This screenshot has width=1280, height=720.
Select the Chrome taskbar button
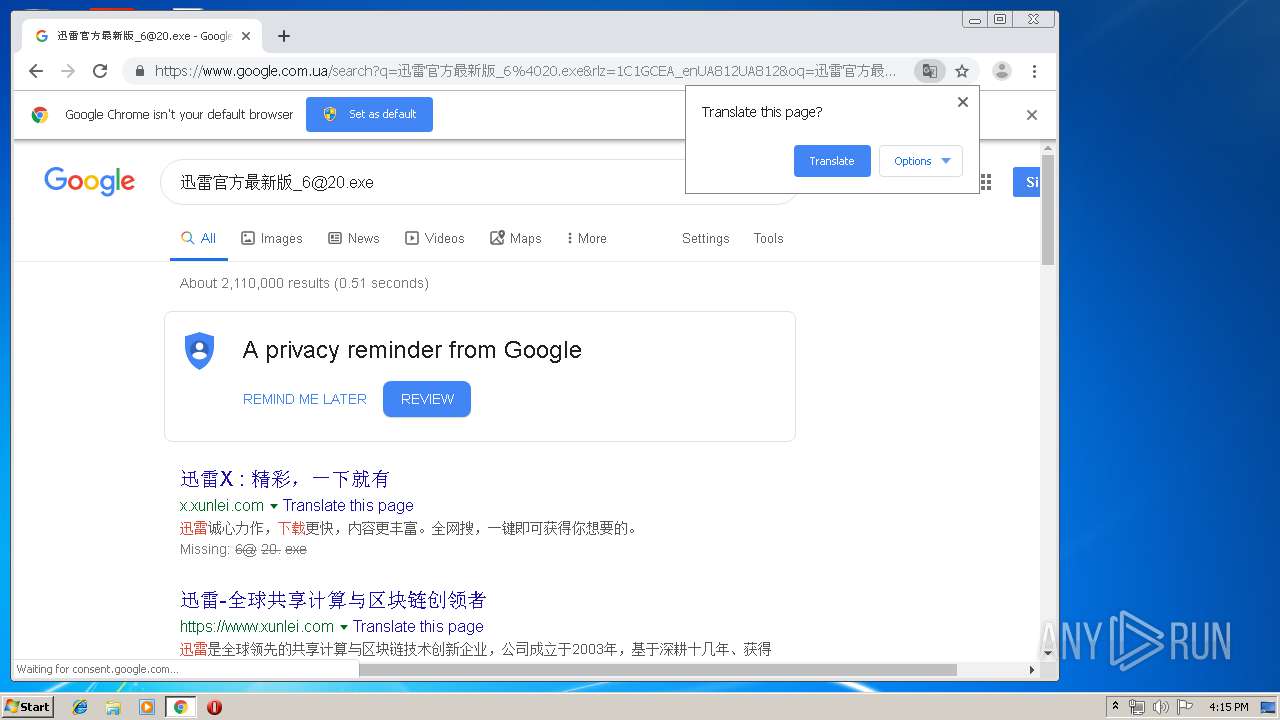(181, 707)
